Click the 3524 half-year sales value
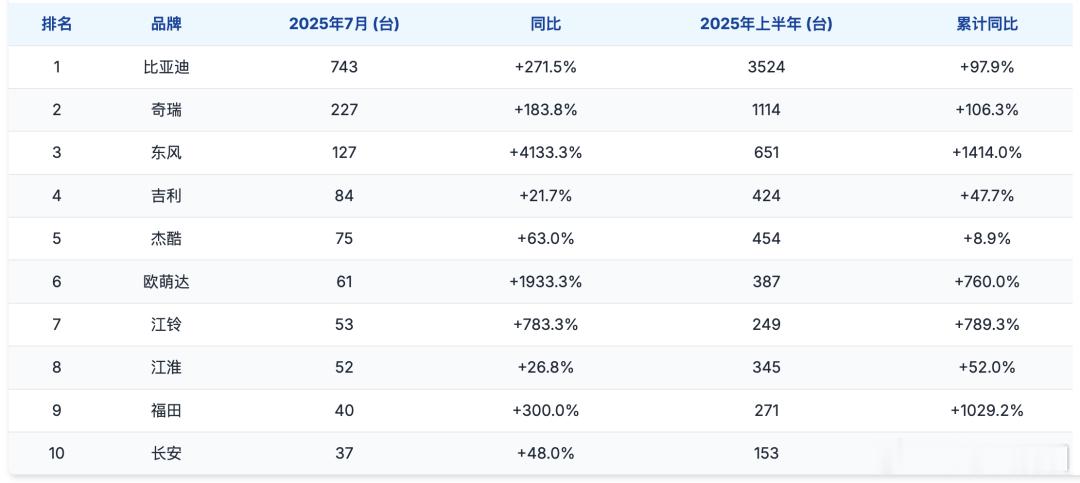 pyautogui.click(x=767, y=67)
